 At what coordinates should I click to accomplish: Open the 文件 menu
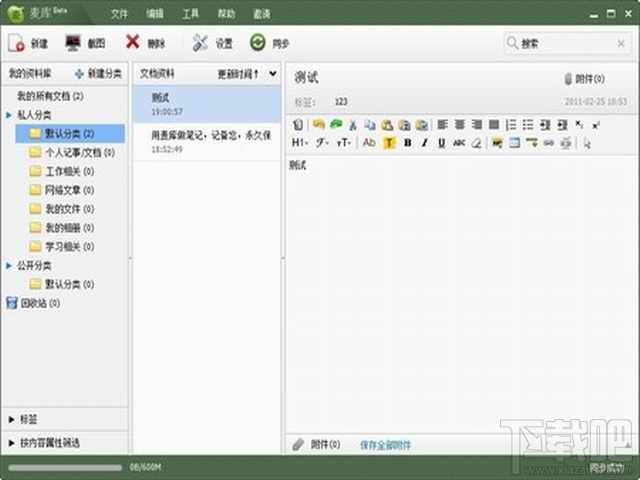coord(120,14)
